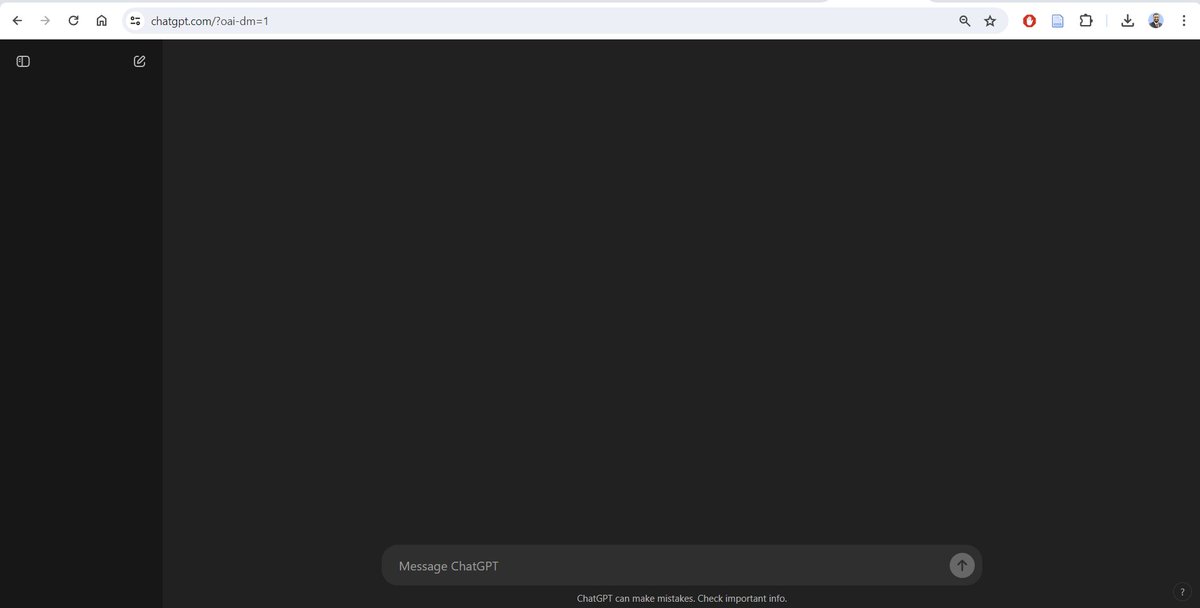Open the red Opera-style extension icon
Viewport: 1200px width, 608px height.
pyautogui.click(x=1029, y=20)
